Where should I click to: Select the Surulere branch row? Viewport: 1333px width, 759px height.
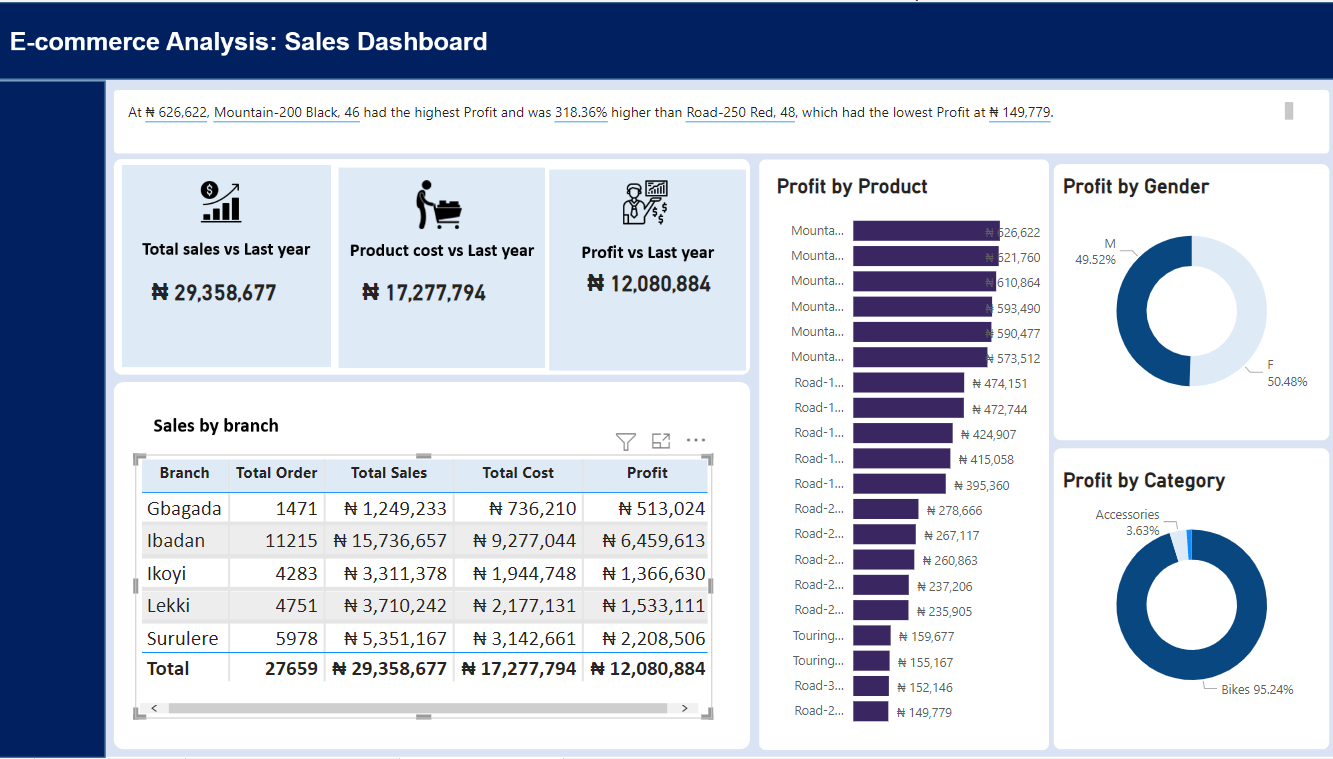(x=425, y=638)
